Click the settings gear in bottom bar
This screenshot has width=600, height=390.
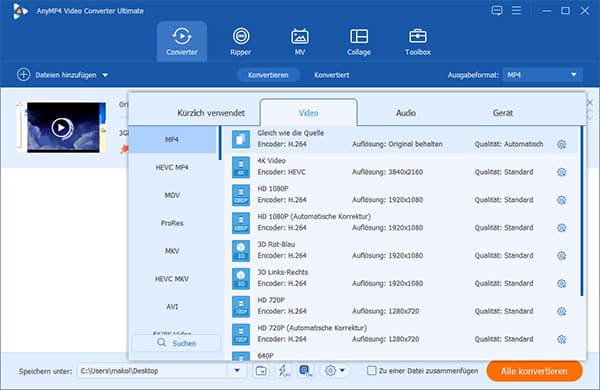[x=330, y=370]
